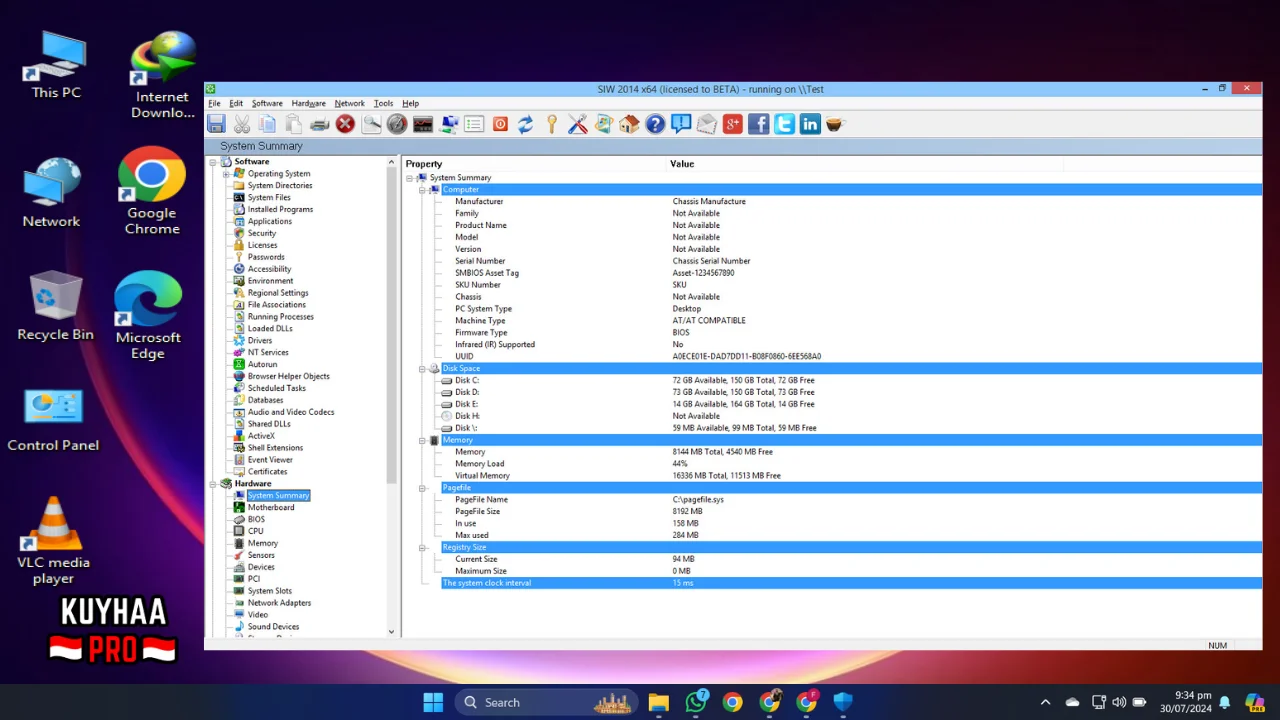Viewport: 1280px width, 720px height.
Task: Click the crossed tools toolbar icon
Action: coord(578,124)
